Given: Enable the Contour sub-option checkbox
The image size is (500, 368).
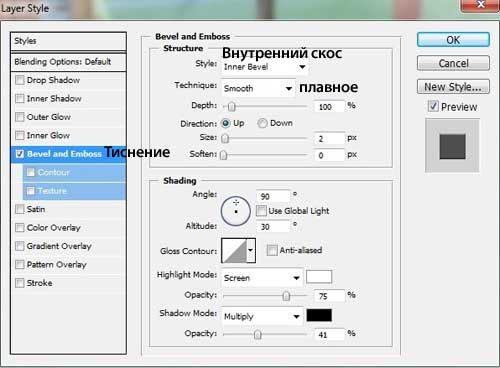Looking at the screenshot, I should point(31,172).
